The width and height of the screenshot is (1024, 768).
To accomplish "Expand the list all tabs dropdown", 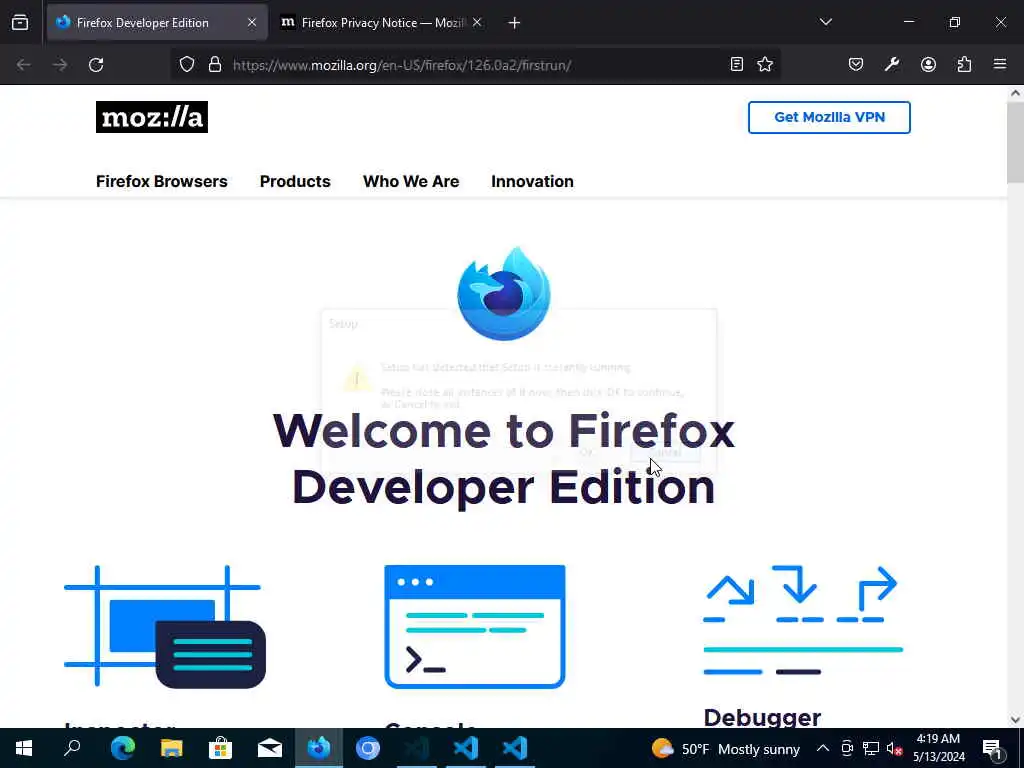I will (825, 22).
